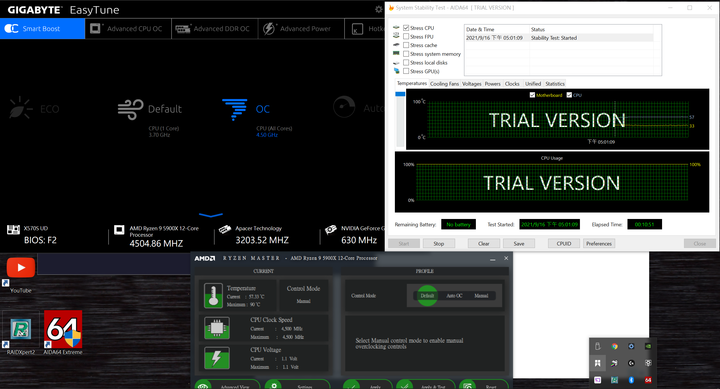720x389 pixels.
Task: Uncheck Stress CPU in AIDA64
Action: coord(406,28)
